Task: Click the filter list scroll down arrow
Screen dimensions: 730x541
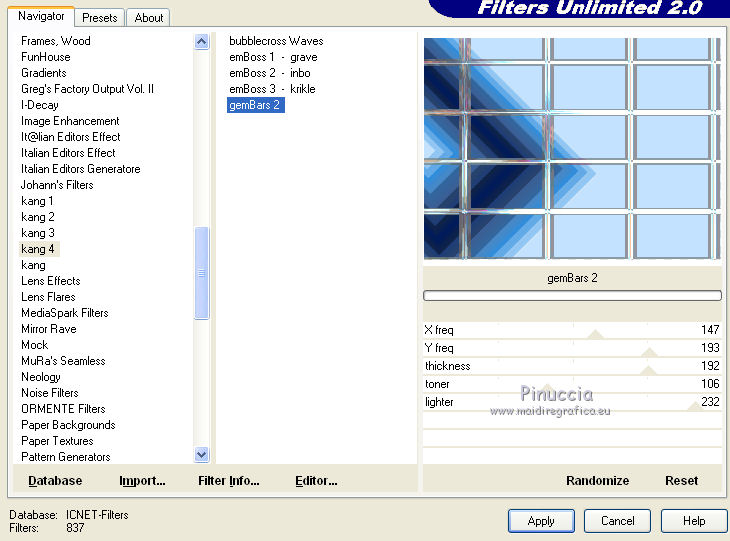Action: pyautogui.click(x=201, y=454)
